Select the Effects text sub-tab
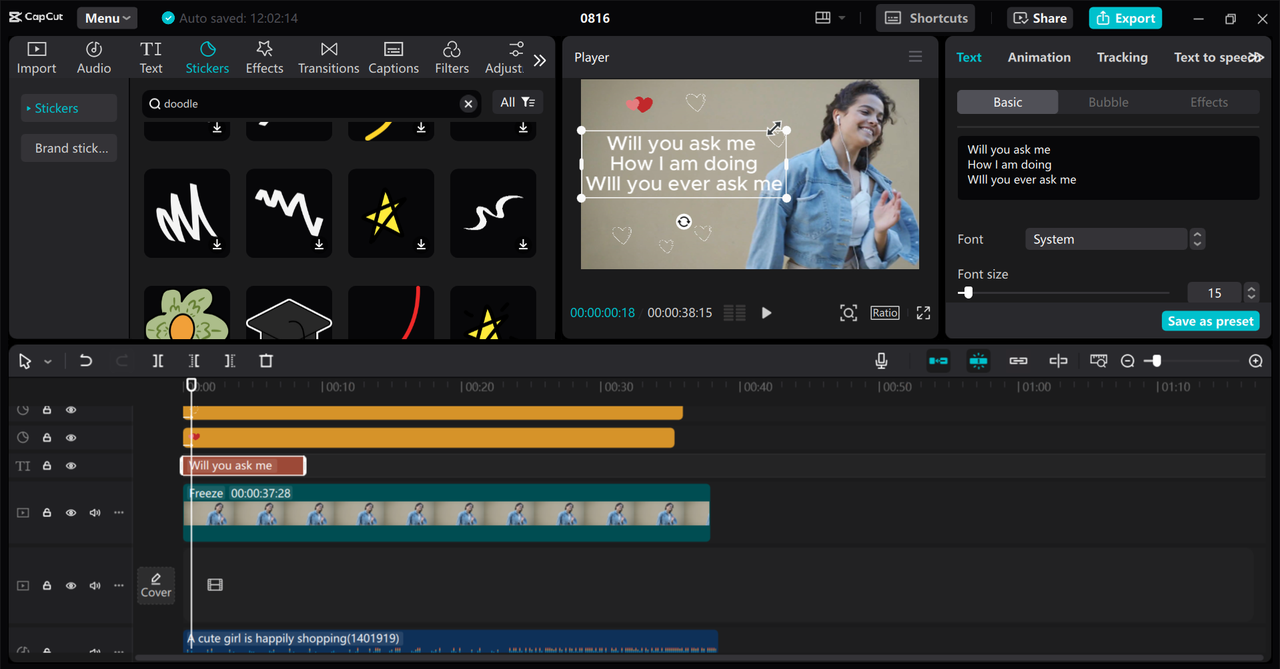Viewport: 1280px width, 669px height. [x=1208, y=102]
